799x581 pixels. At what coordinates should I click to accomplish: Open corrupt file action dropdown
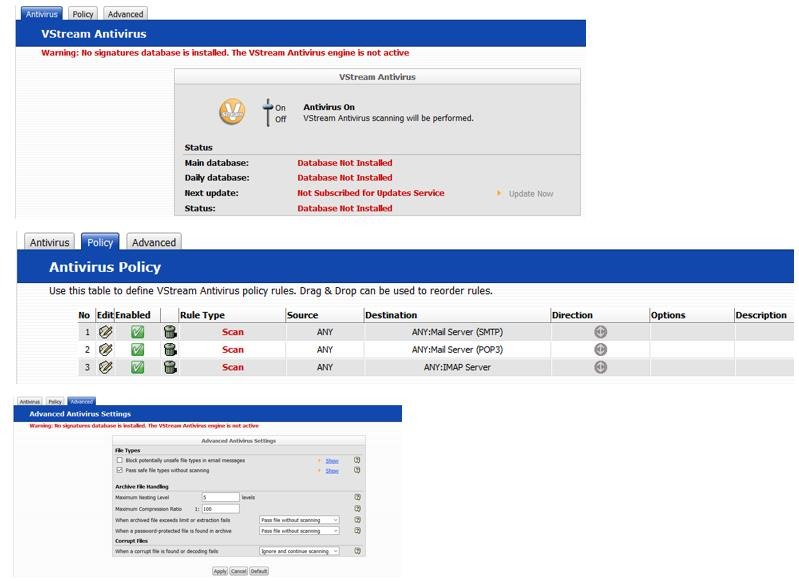[x=299, y=551]
